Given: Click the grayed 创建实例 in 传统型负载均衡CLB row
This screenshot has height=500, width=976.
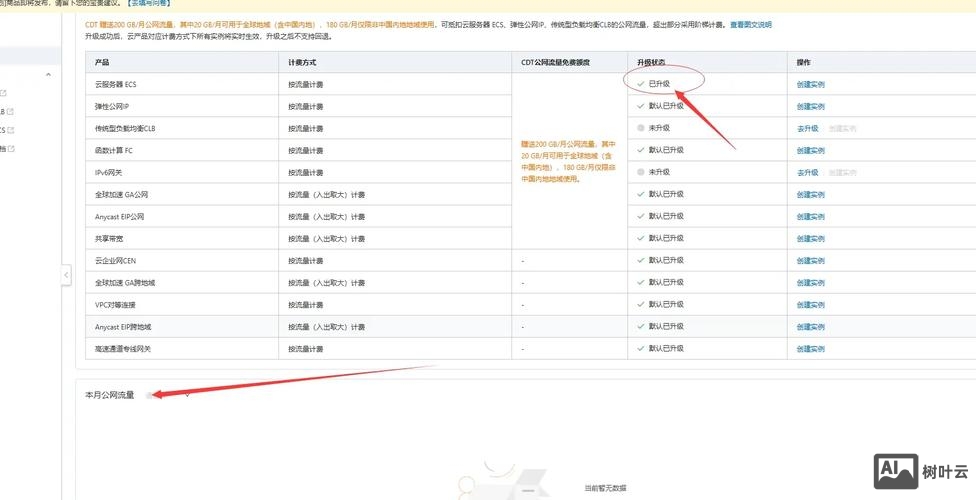Looking at the screenshot, I should tap(842, 128).
